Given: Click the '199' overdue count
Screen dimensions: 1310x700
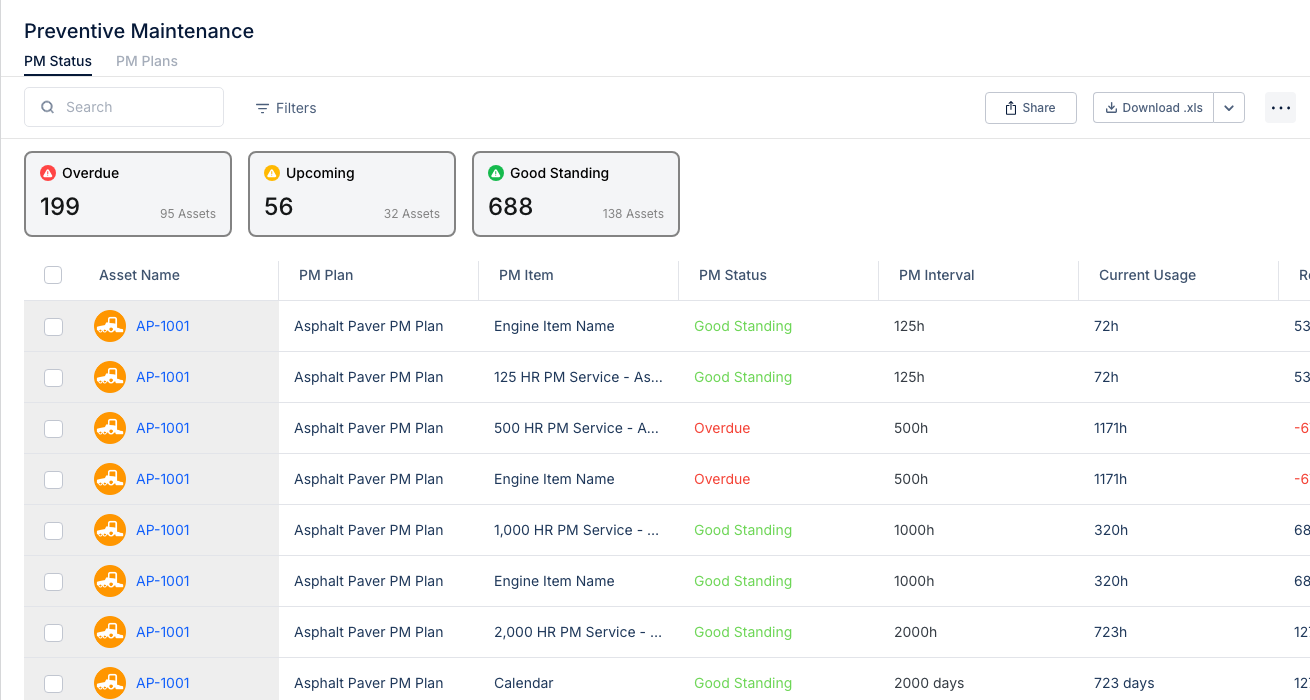Looking at the screenshot, I should (60, 207).
